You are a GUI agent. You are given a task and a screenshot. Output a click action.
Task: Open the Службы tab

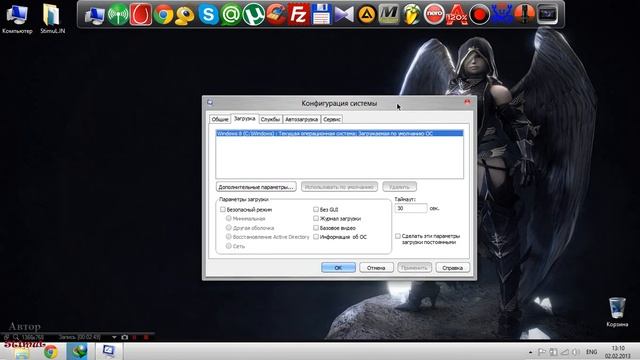pyautogui.click(x=270, y=119)
